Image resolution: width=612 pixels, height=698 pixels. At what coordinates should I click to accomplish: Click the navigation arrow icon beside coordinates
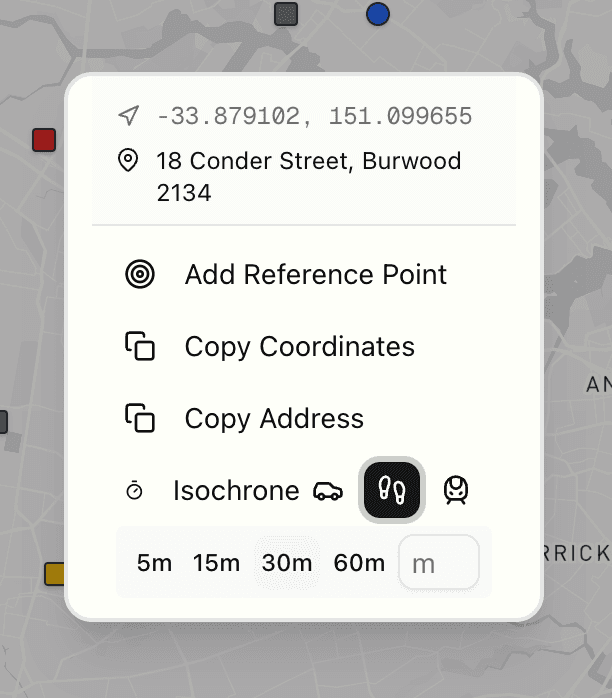(x=129, y=116)
